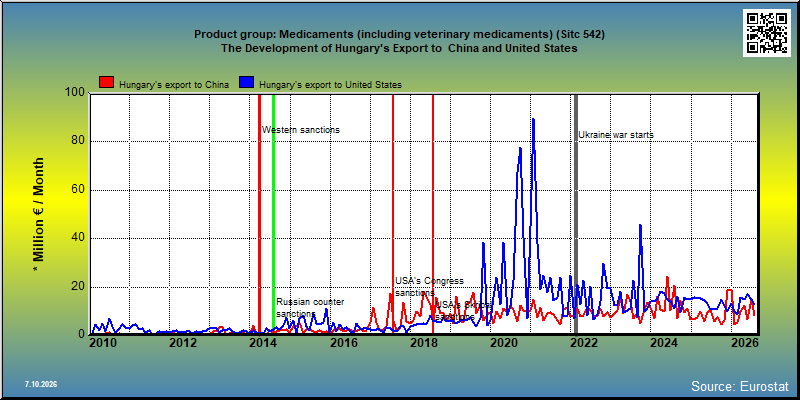
Task: Click the "USA's Congress sanctions" annotation
Action: 429,287
